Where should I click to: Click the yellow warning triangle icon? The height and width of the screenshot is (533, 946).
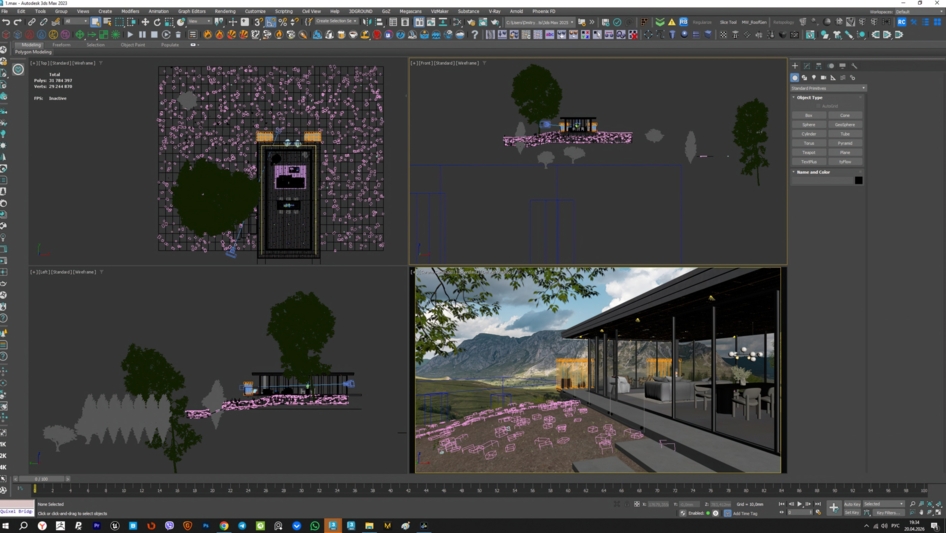[x=671, y=22]
